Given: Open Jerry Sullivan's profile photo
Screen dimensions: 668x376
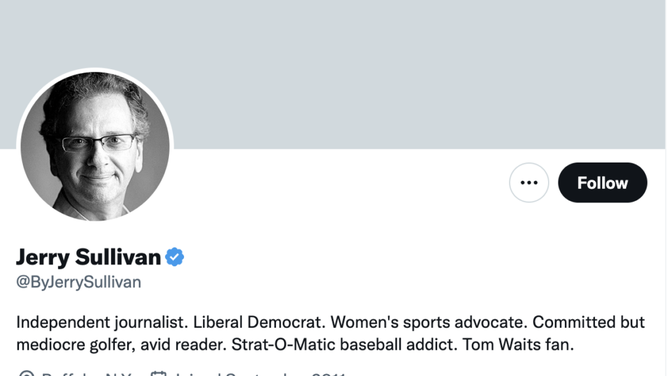Looking at the screenshot, I should point(95,146).
